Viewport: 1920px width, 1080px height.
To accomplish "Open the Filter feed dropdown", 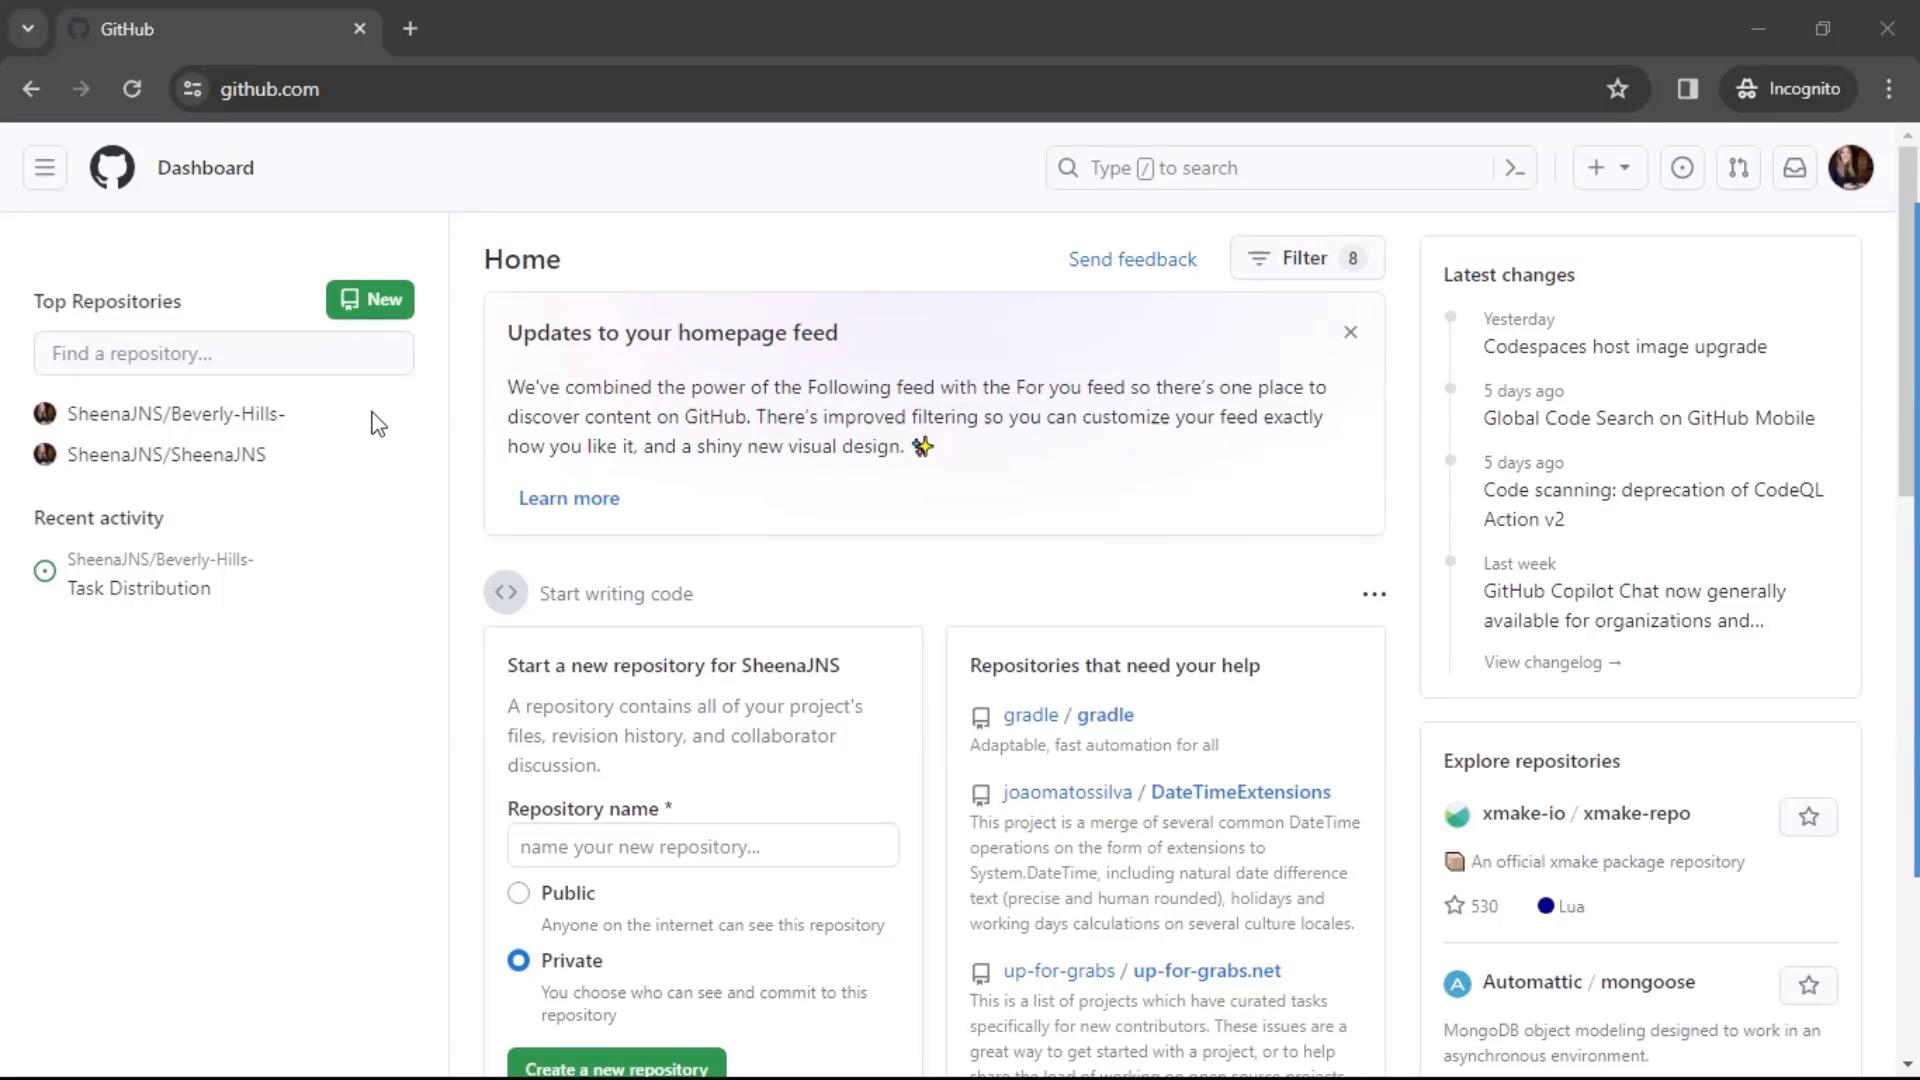I will 1306,258.
